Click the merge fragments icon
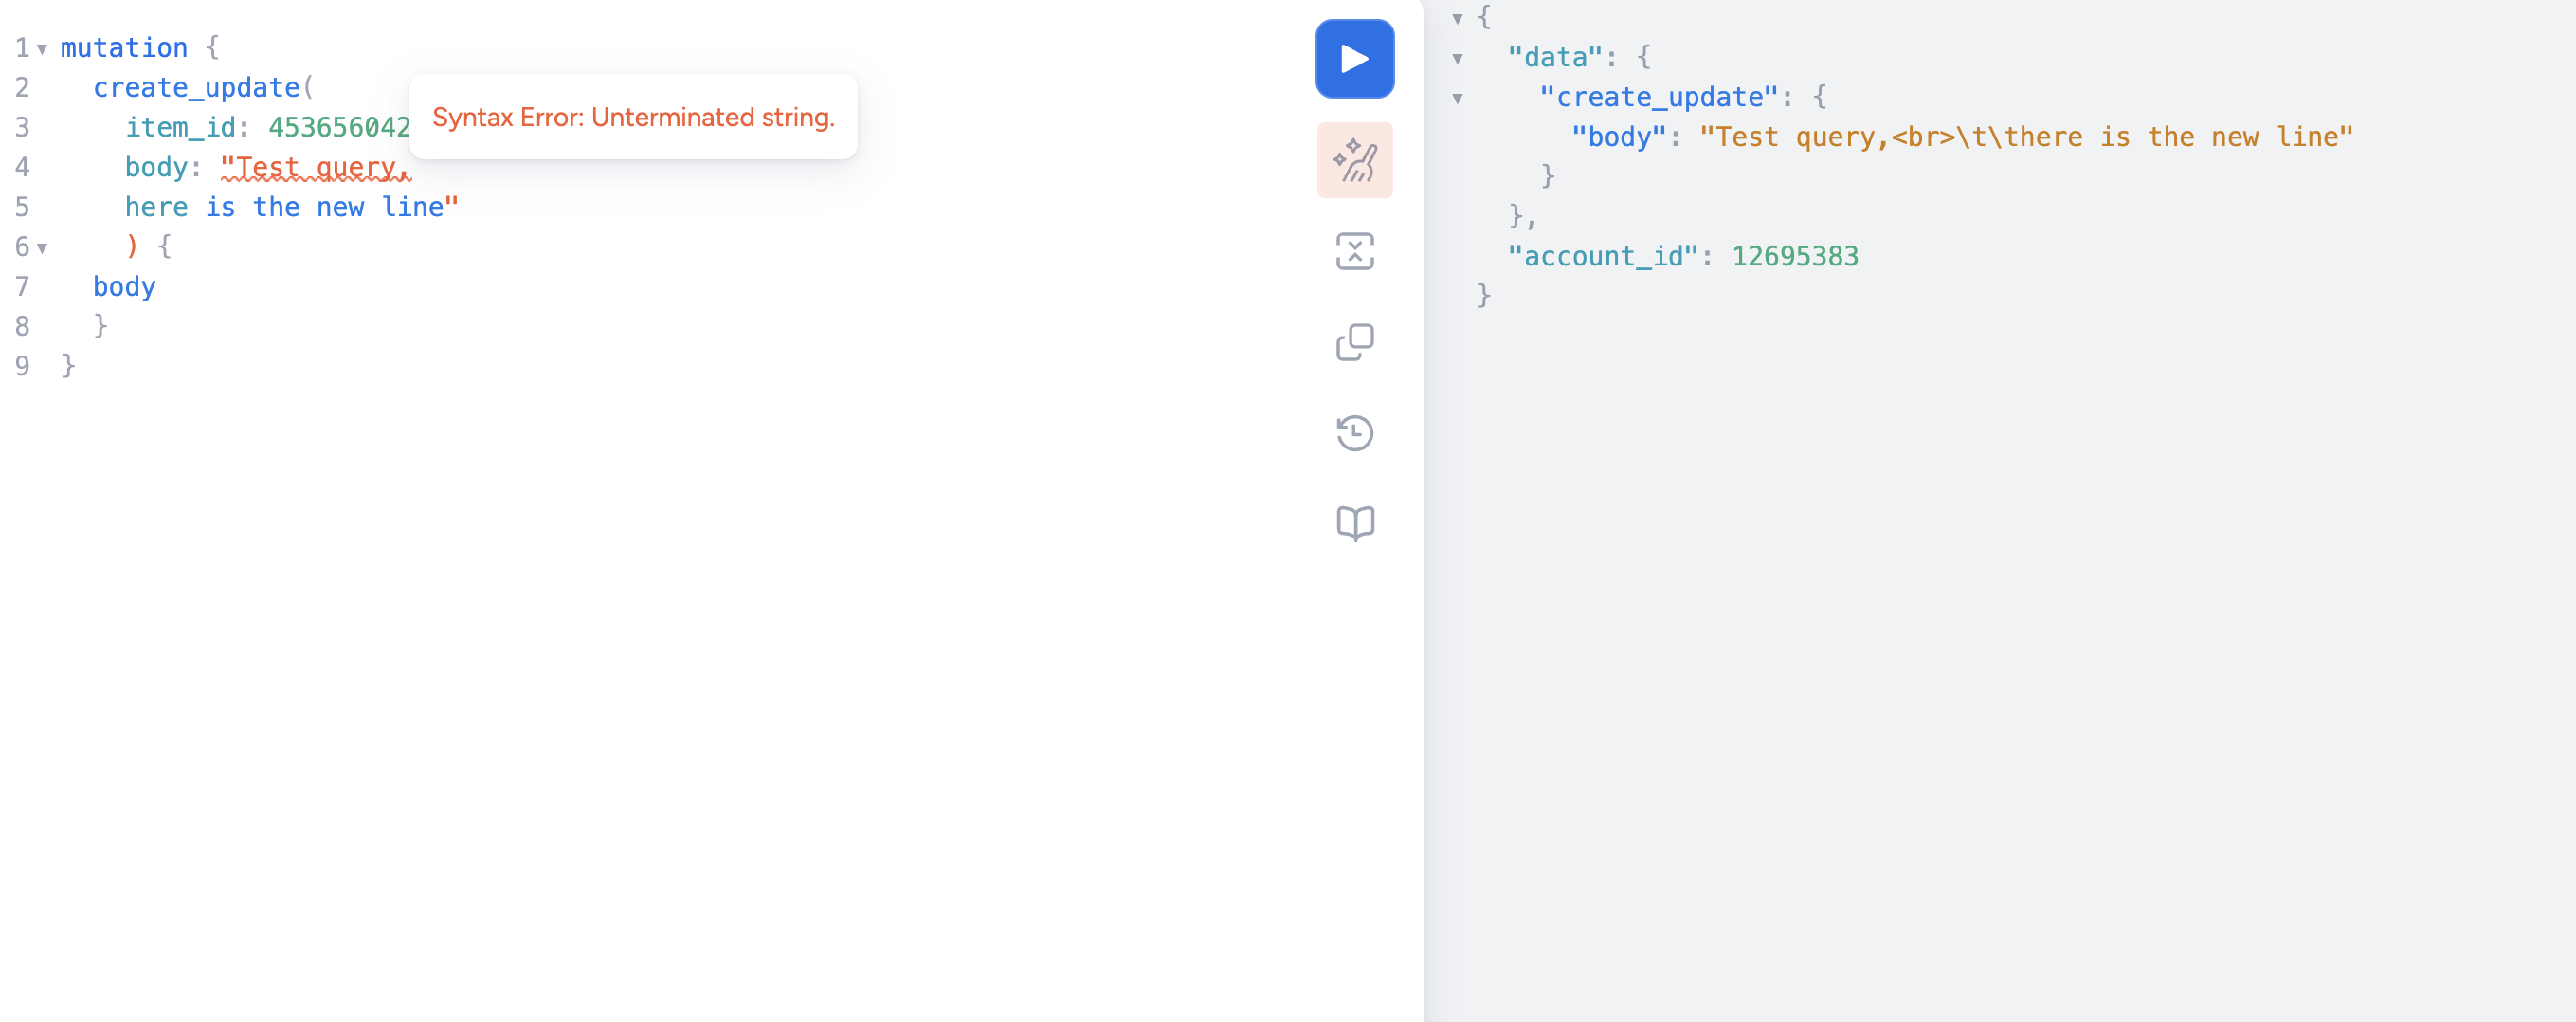The width and height of the screenshot is (2576, 1022). tap(1354, 251)
